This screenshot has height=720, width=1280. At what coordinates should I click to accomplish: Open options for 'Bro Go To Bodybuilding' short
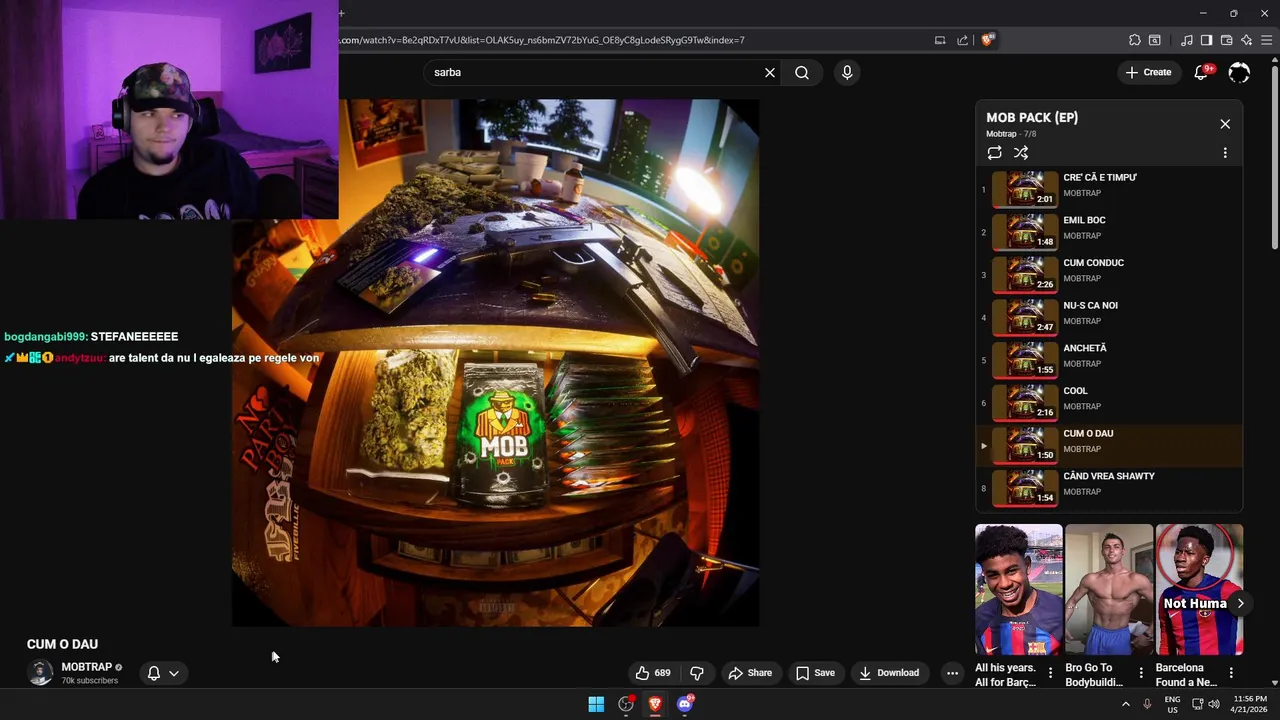1141,673
